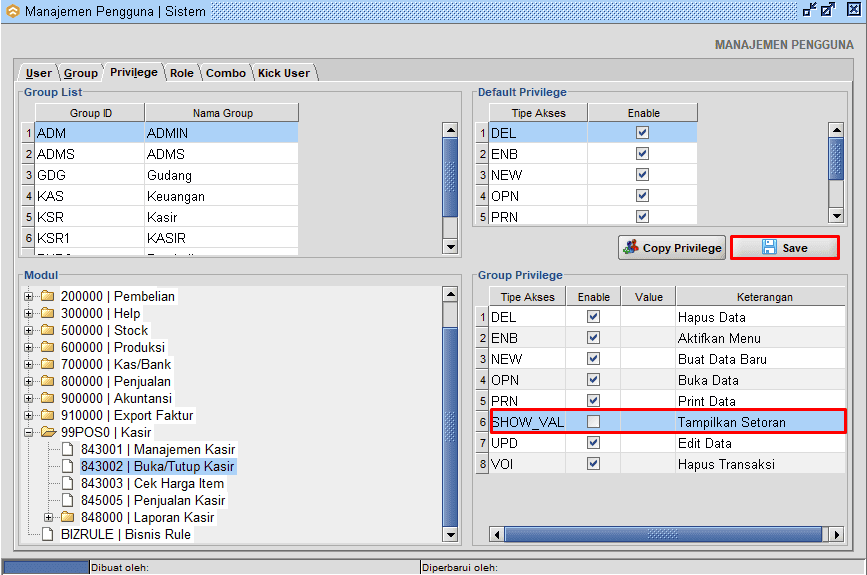
Task: Select 843001 Manajemen Kasir module
Action: point(158,449)
